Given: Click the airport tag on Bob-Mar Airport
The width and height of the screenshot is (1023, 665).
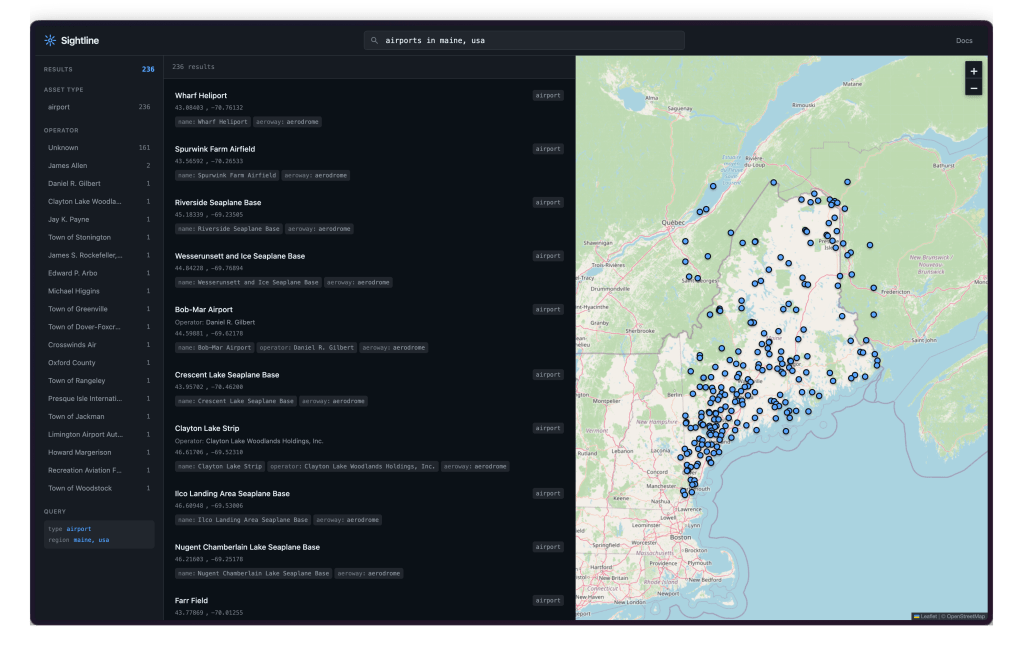Looking at the screenshot, I should point(548,310).
